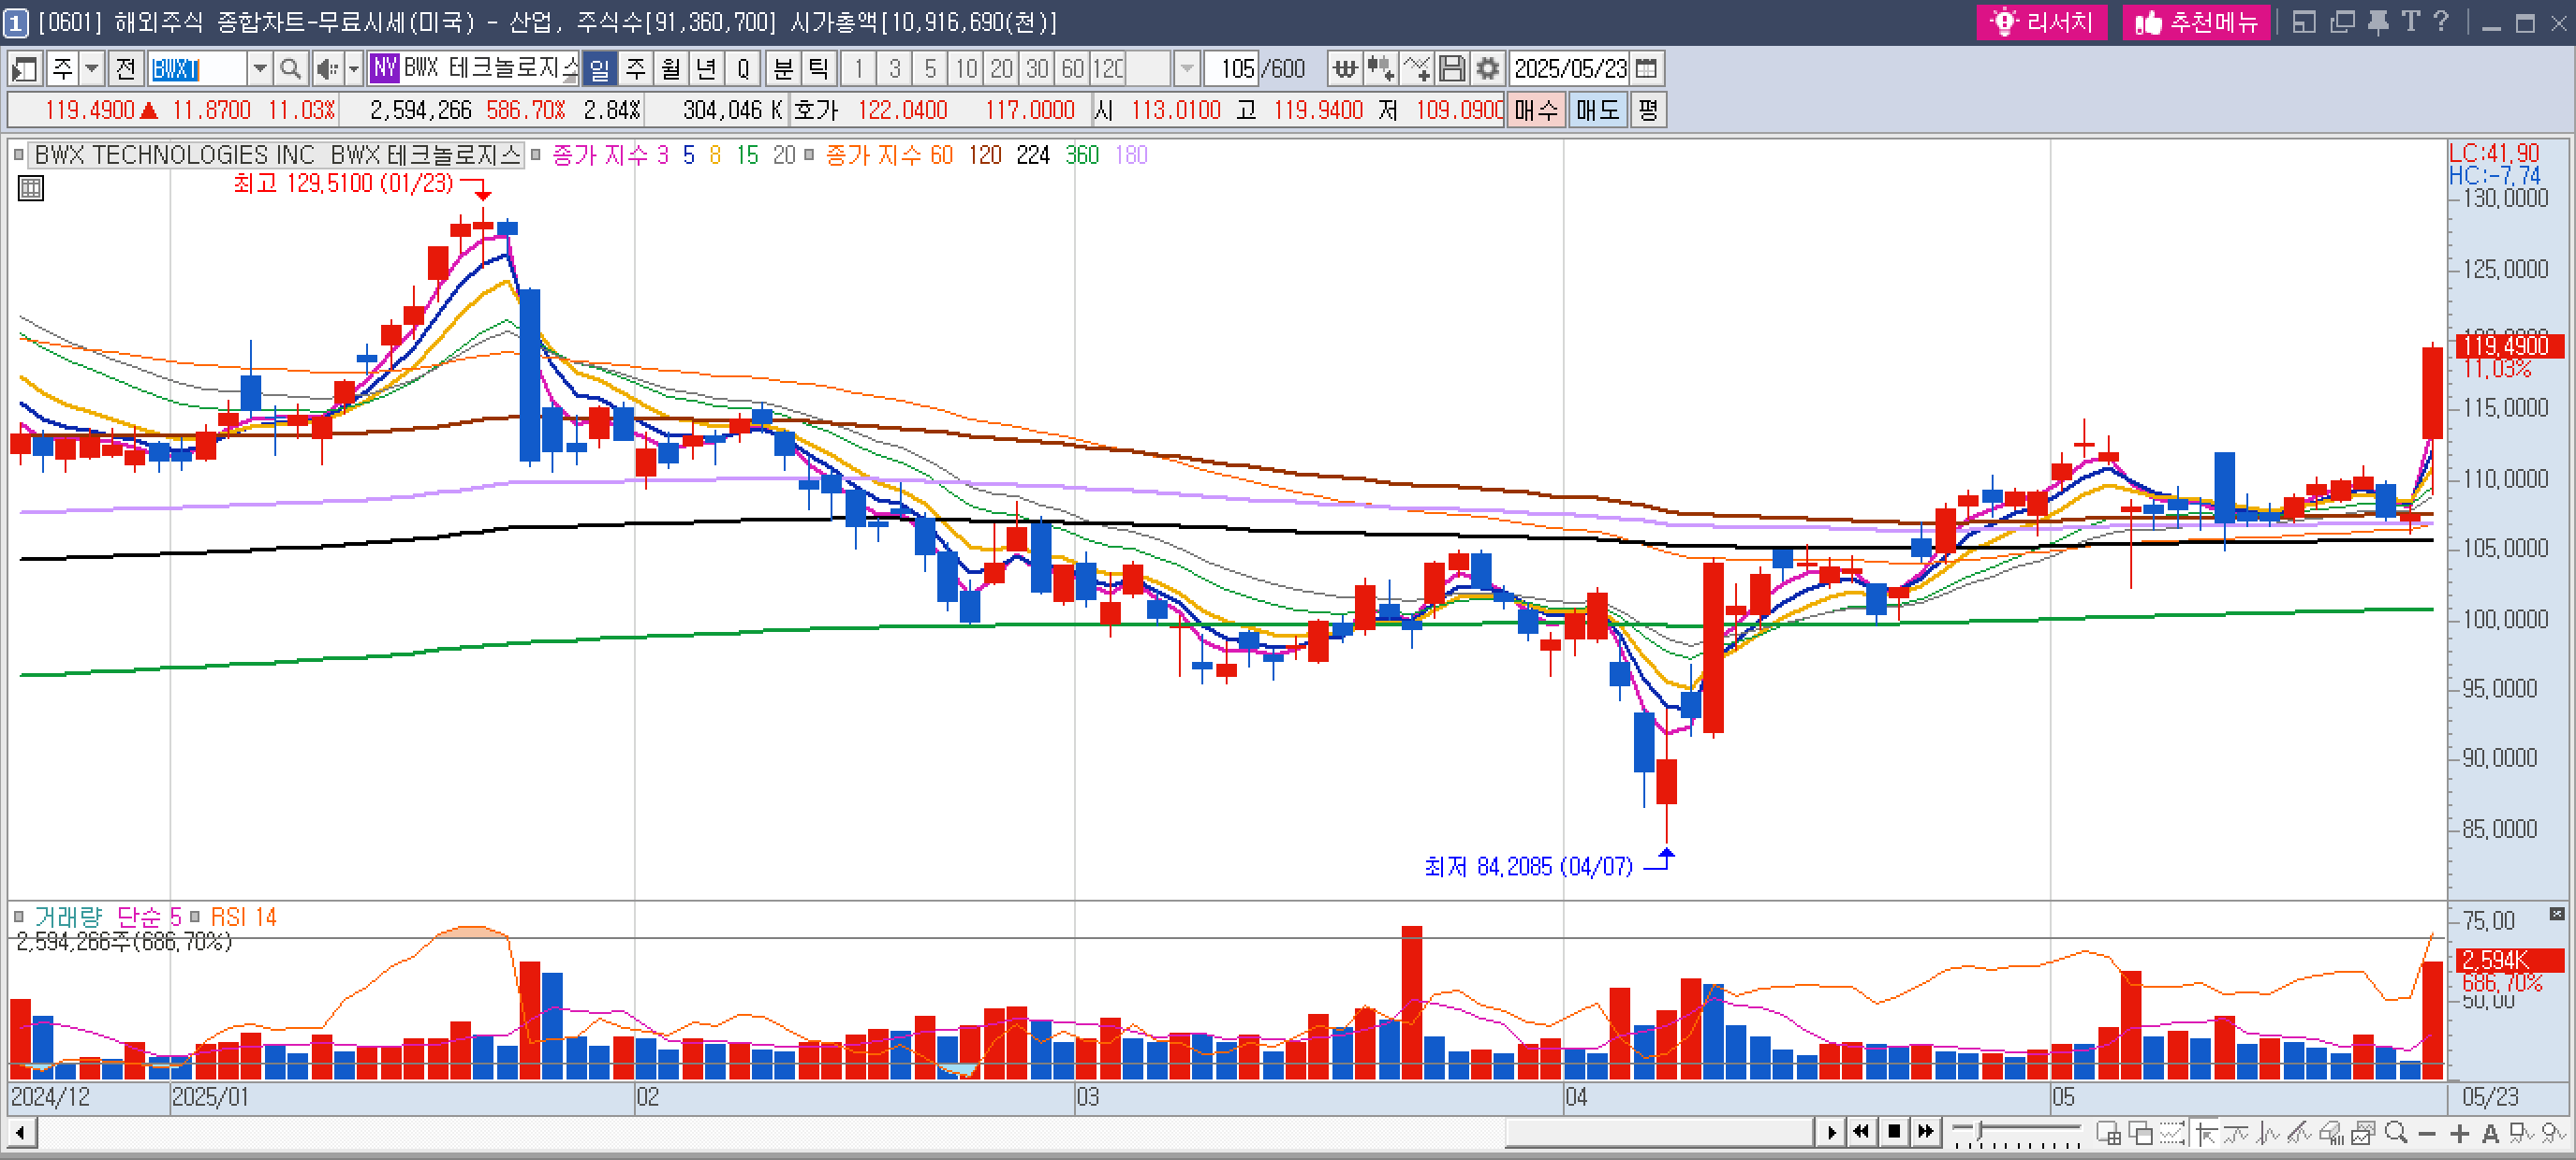Screen dimensions: 2576x1160
Task: Click the eraser tool icon at bottom
Action: pyautogui.click(x=2331, y=1133)
